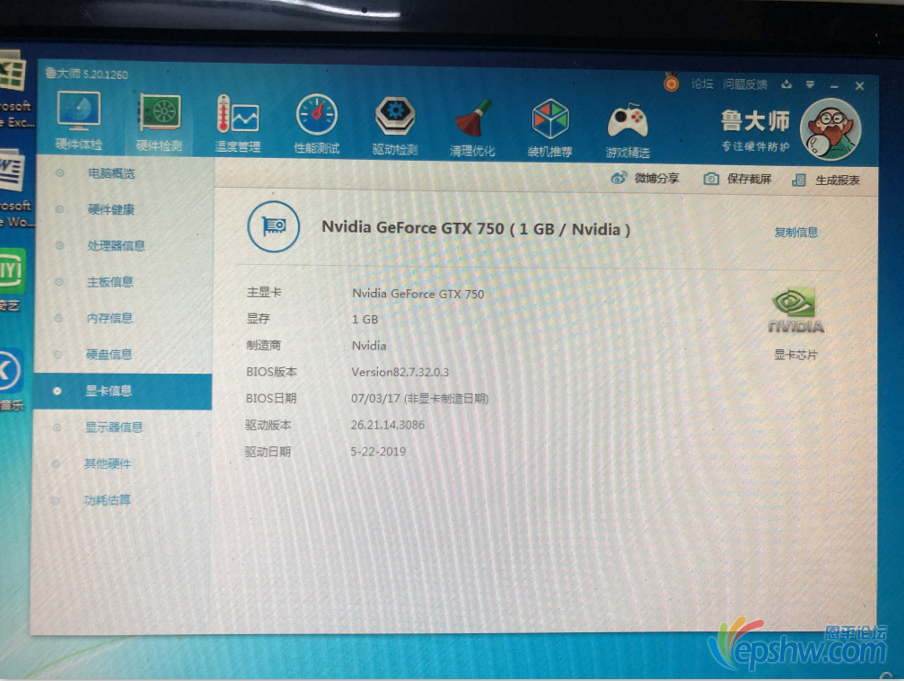Click the 显存 value "1 GB"
This screenshot has width=904, height=681.
pos(365,319)
